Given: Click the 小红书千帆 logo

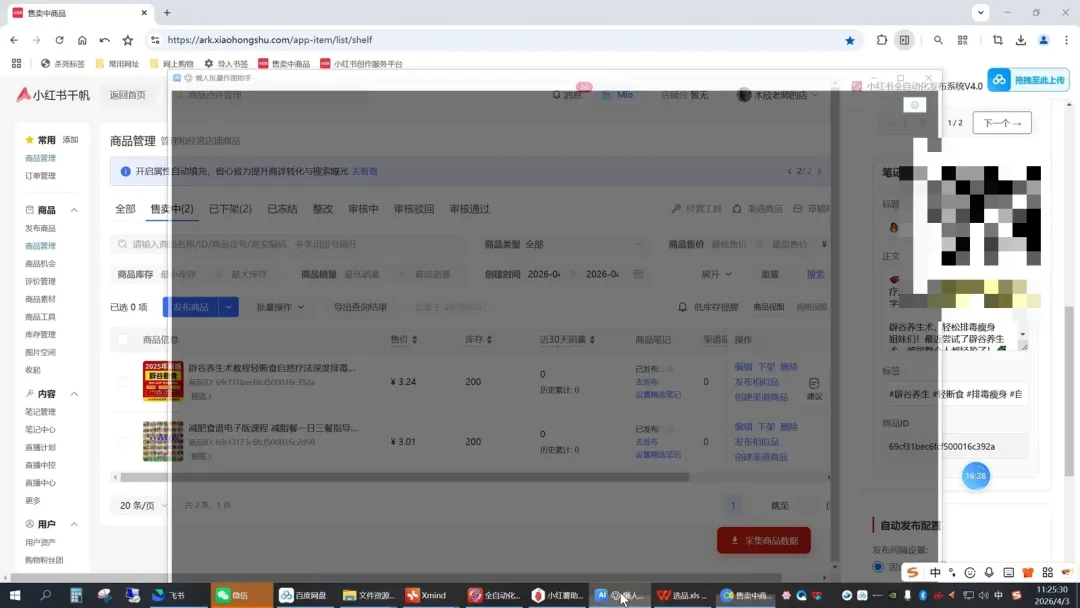Looking at the screenshot, I should tap(53, 95).
